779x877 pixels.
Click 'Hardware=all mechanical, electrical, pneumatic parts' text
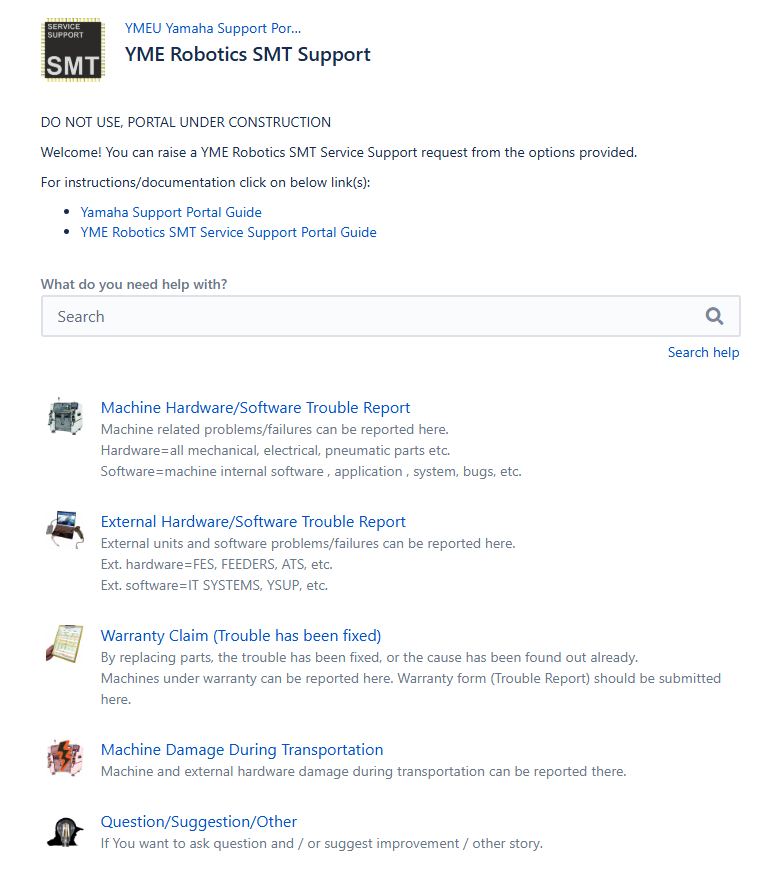(x=275, y=451)
